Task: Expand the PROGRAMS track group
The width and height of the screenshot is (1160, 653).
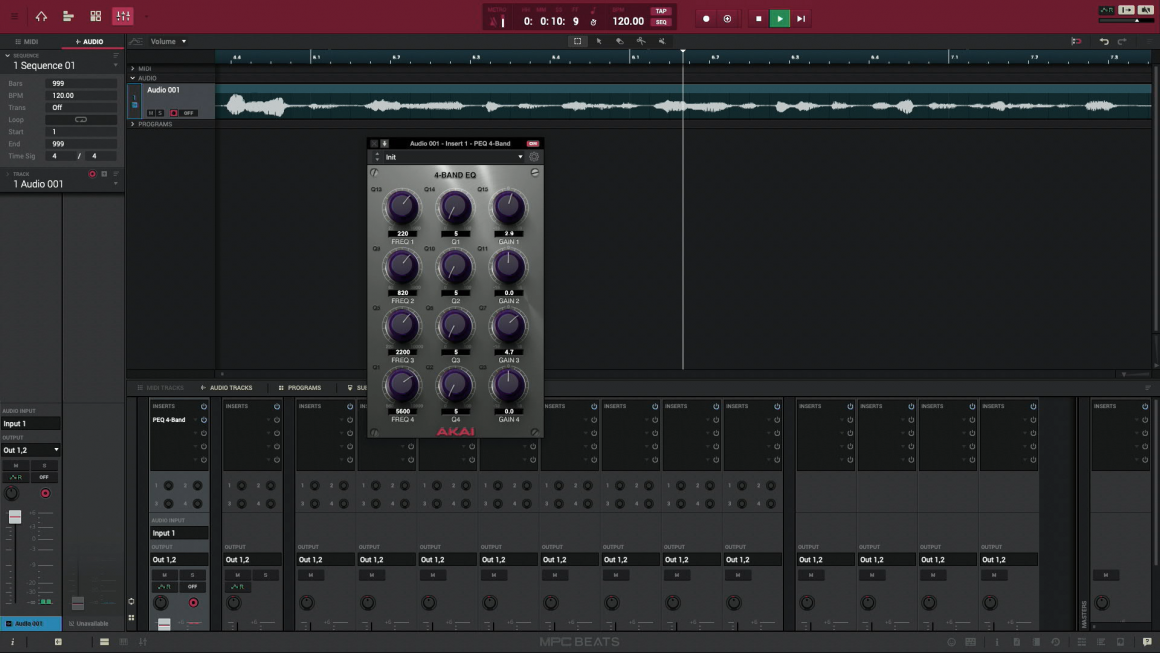Action: [x=133, y=124]
